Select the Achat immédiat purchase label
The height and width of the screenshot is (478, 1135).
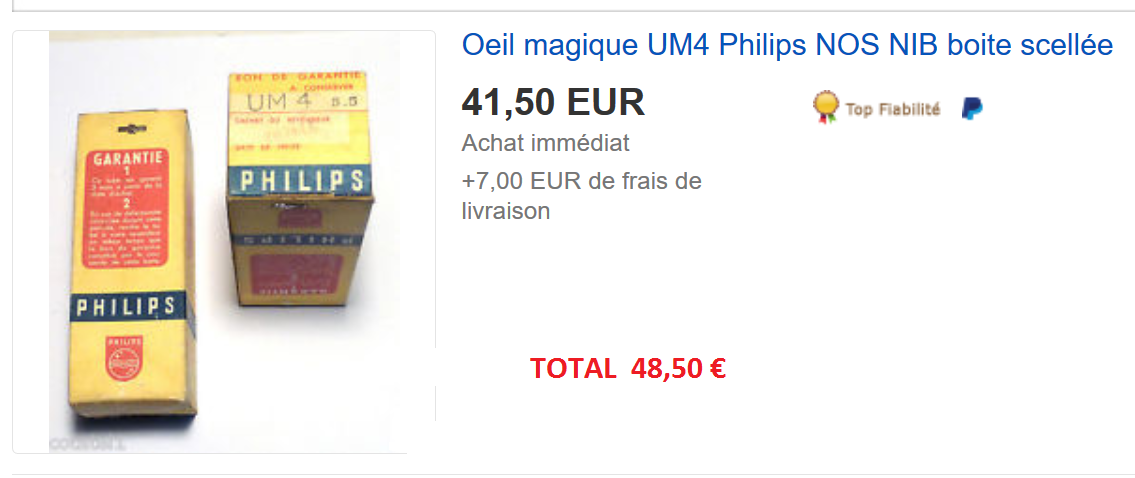tap(546, 143)
